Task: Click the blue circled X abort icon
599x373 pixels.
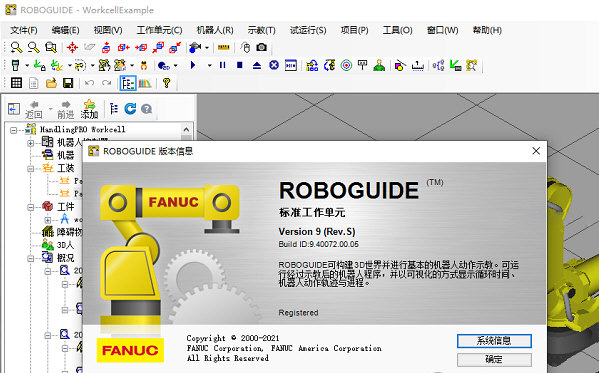Action: coord(274,65)
